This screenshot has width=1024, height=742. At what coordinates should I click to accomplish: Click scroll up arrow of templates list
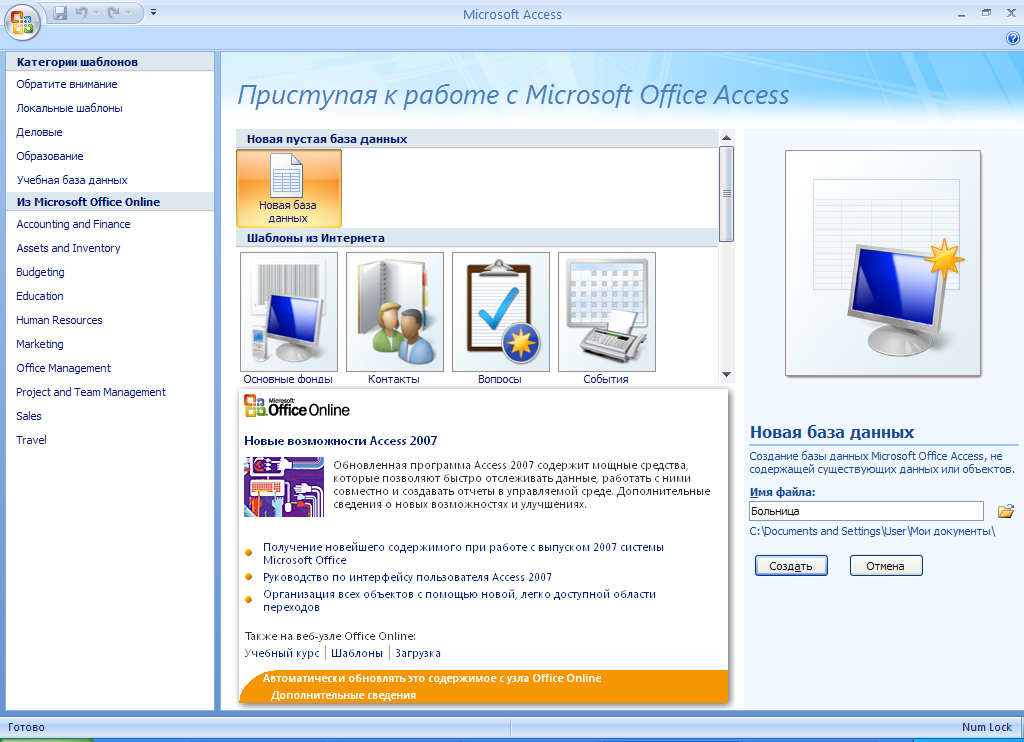click(x=726, y=138)
